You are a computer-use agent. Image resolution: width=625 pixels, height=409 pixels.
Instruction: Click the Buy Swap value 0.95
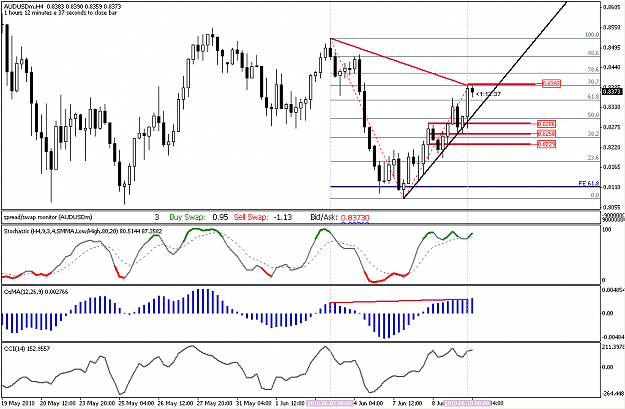point(220,217)
